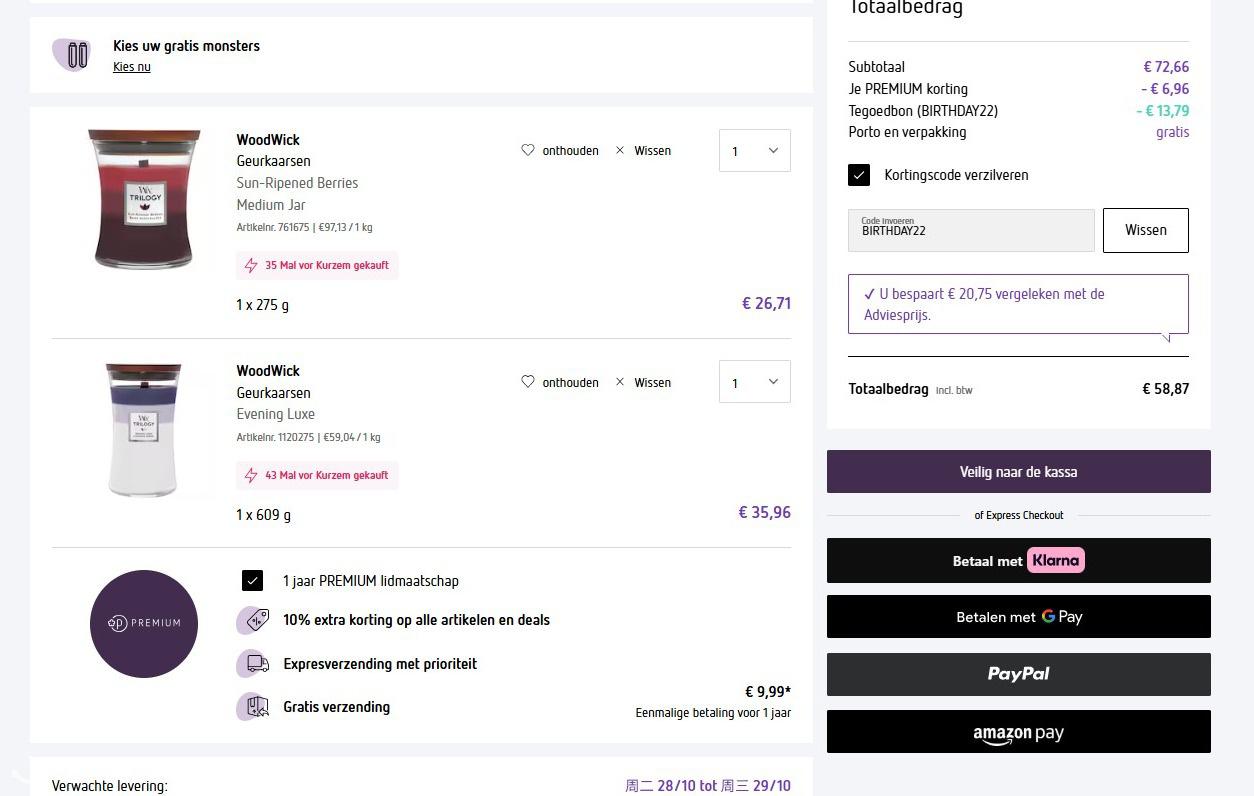Toggle the Kortingscode verzilveren checkbox
The width and height of the screenshot is (1254, 796).
pos(859,175)
